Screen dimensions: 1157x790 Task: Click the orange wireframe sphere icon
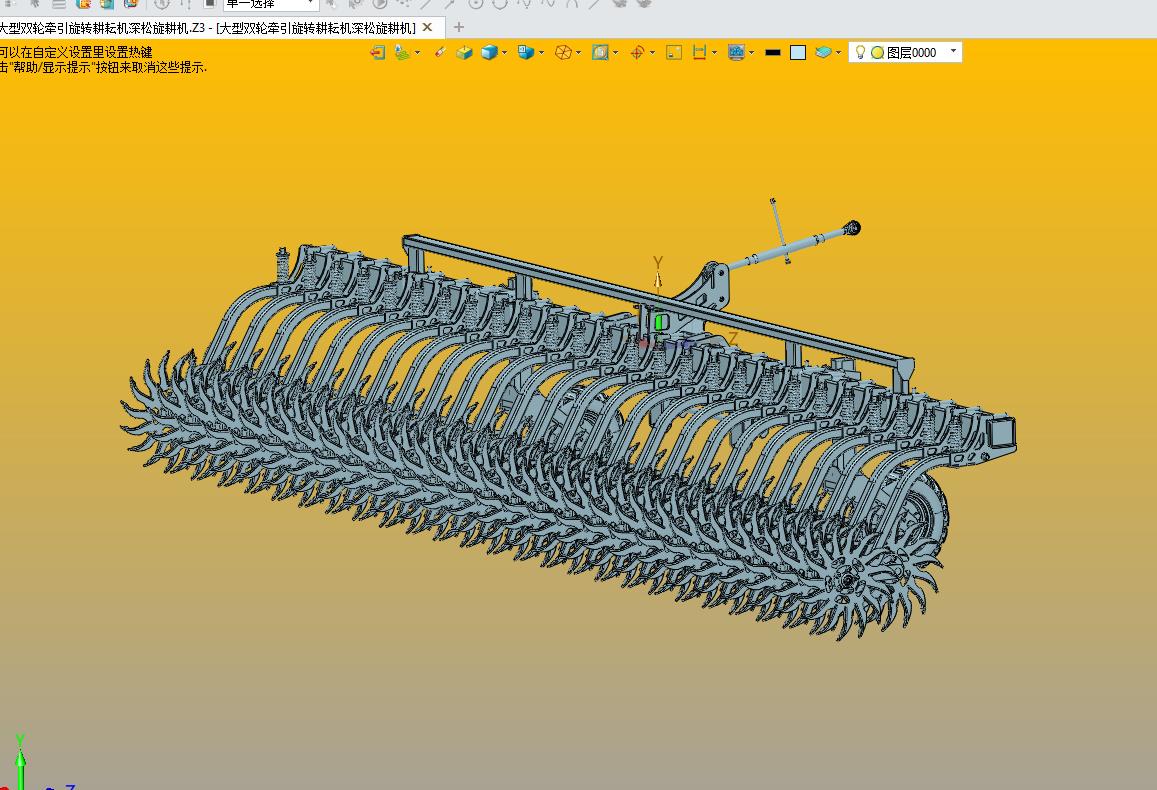pyautogui.click(x=563, y=52)
